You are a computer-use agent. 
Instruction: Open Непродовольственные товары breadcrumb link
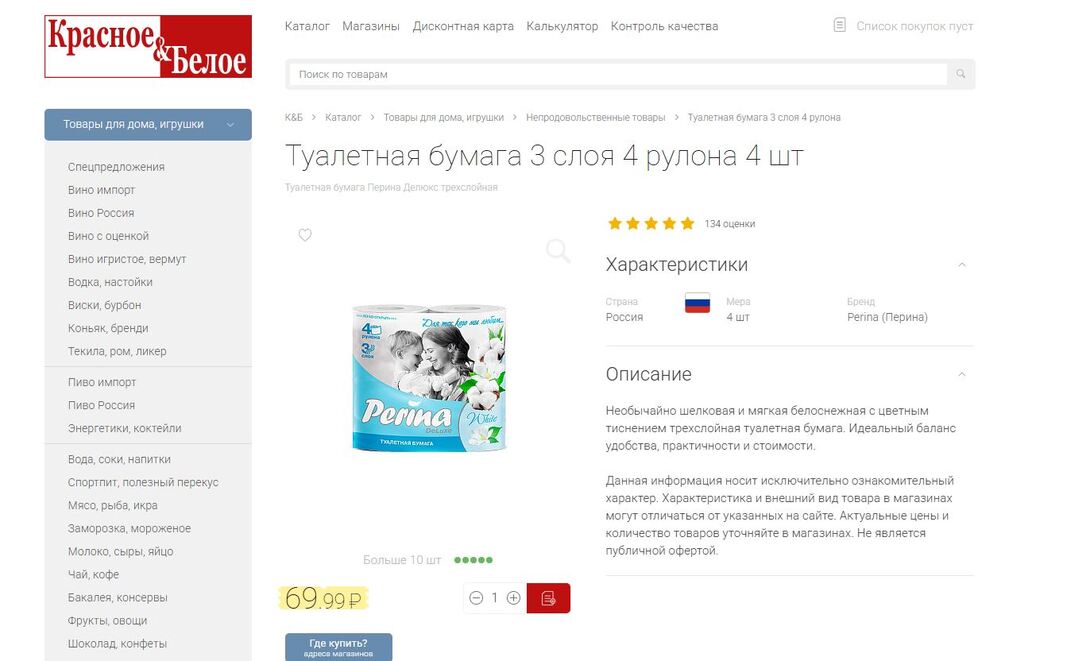coord(596,117)
